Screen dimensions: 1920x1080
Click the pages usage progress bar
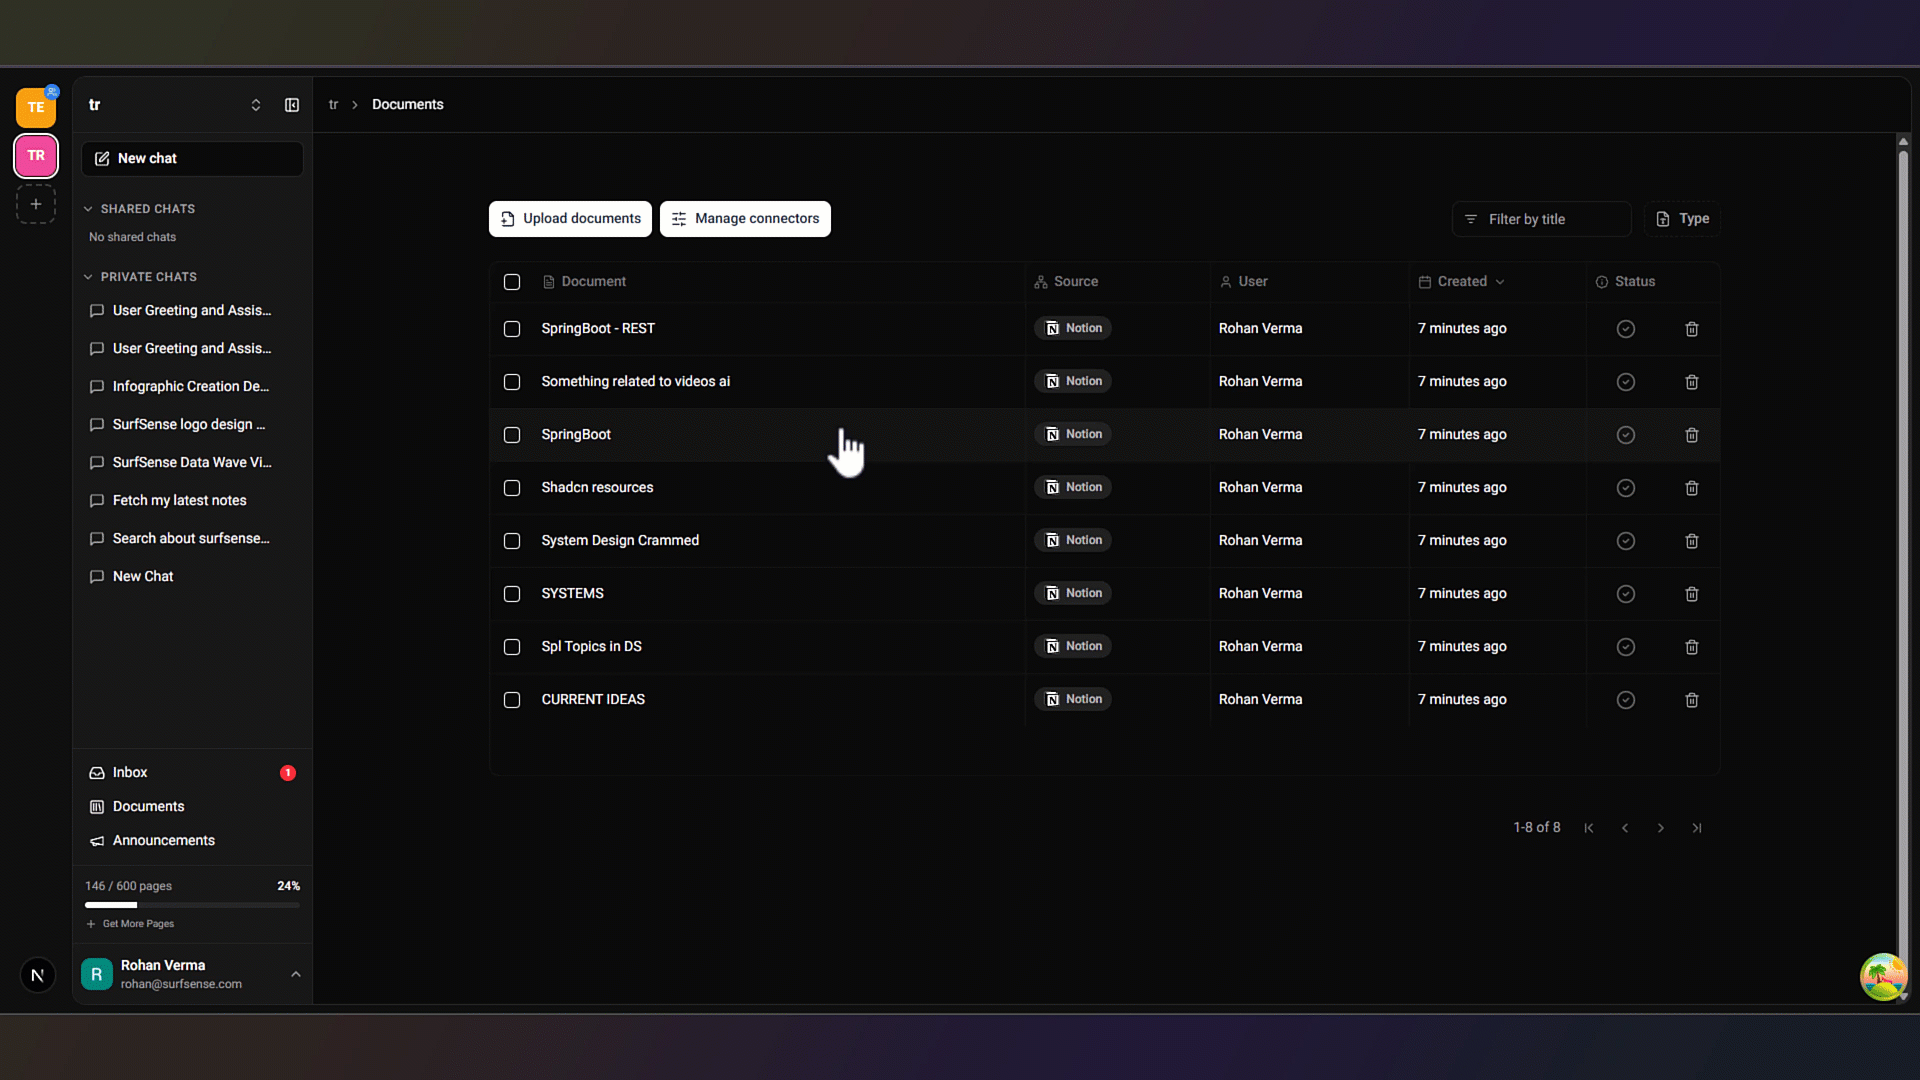(x=192, y=905)
